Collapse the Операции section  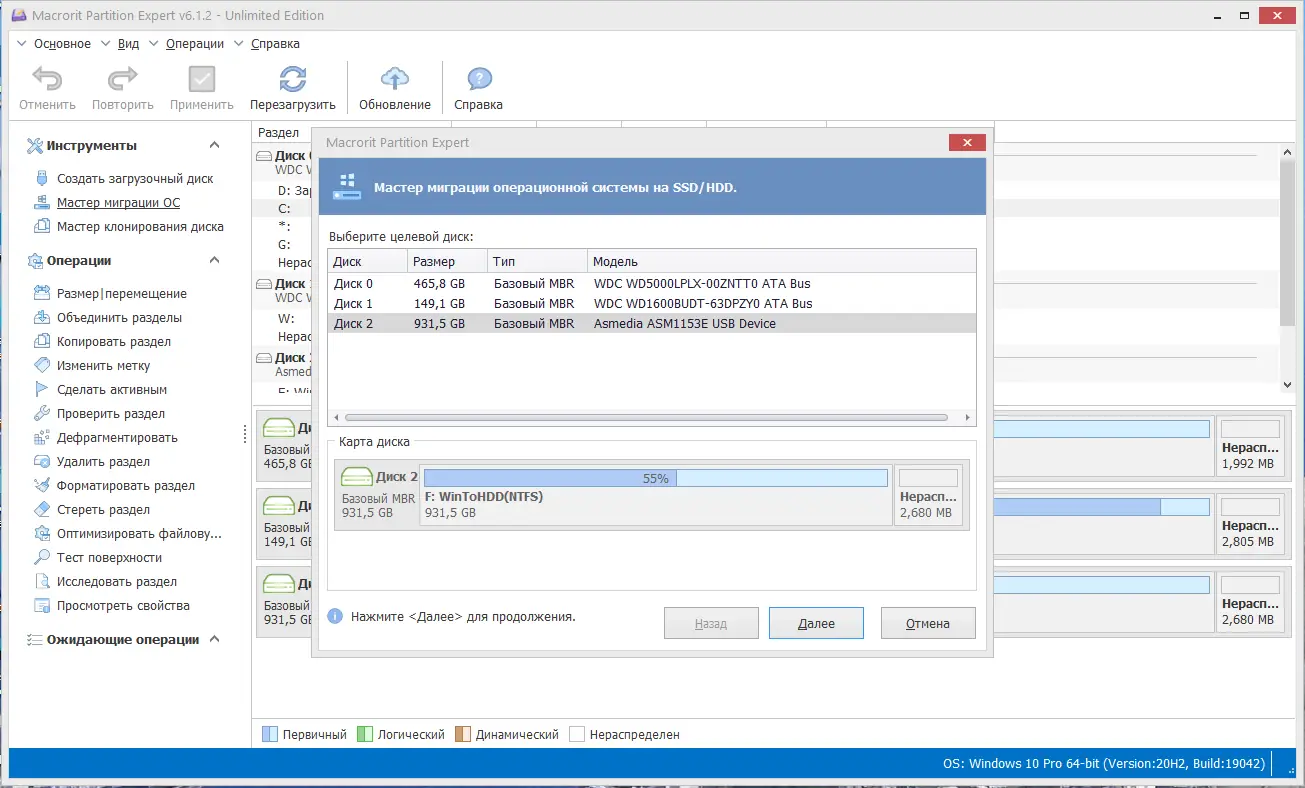click(214, 261)
